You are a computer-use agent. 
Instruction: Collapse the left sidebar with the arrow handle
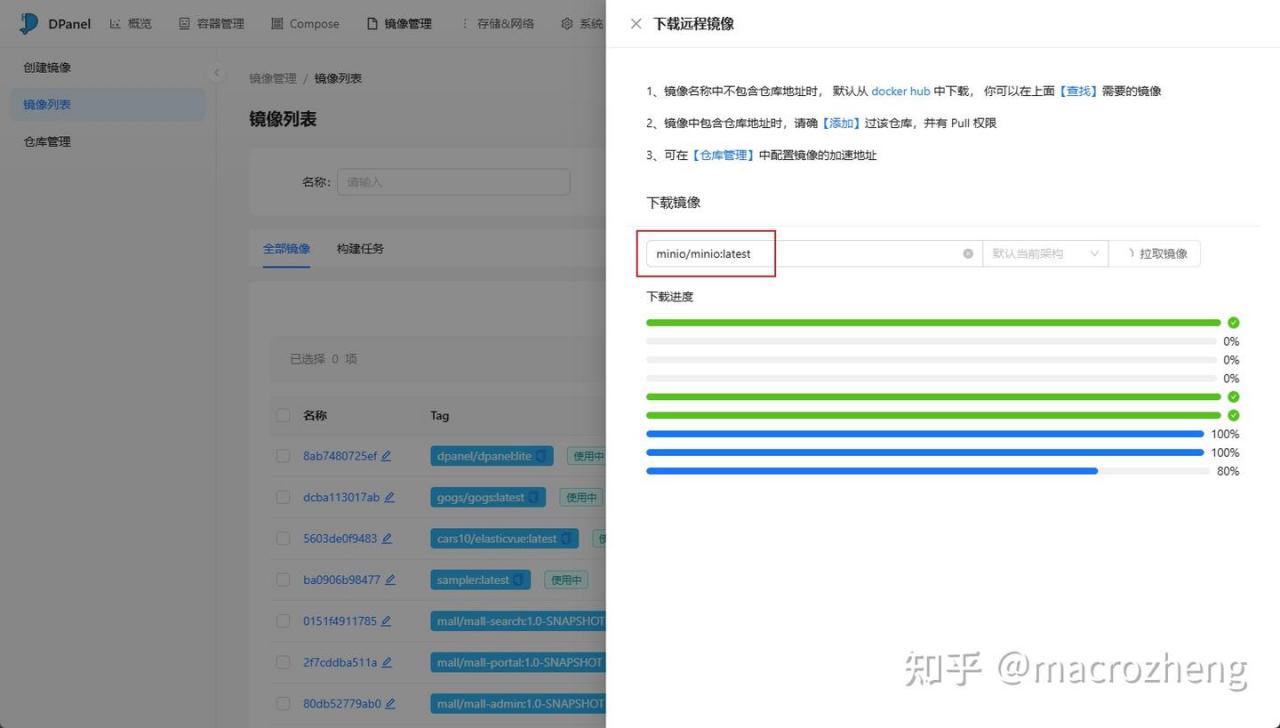217,73
